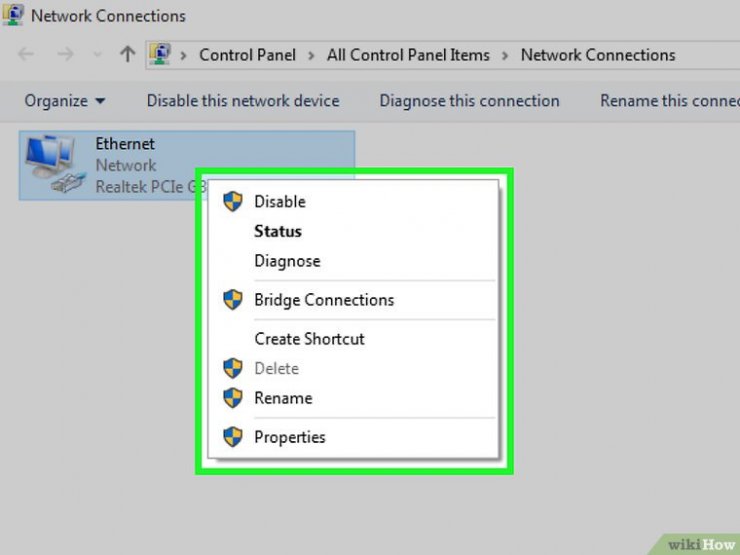
Task: Click the shield icon beside Disable
Action: (x=233, y=202)
